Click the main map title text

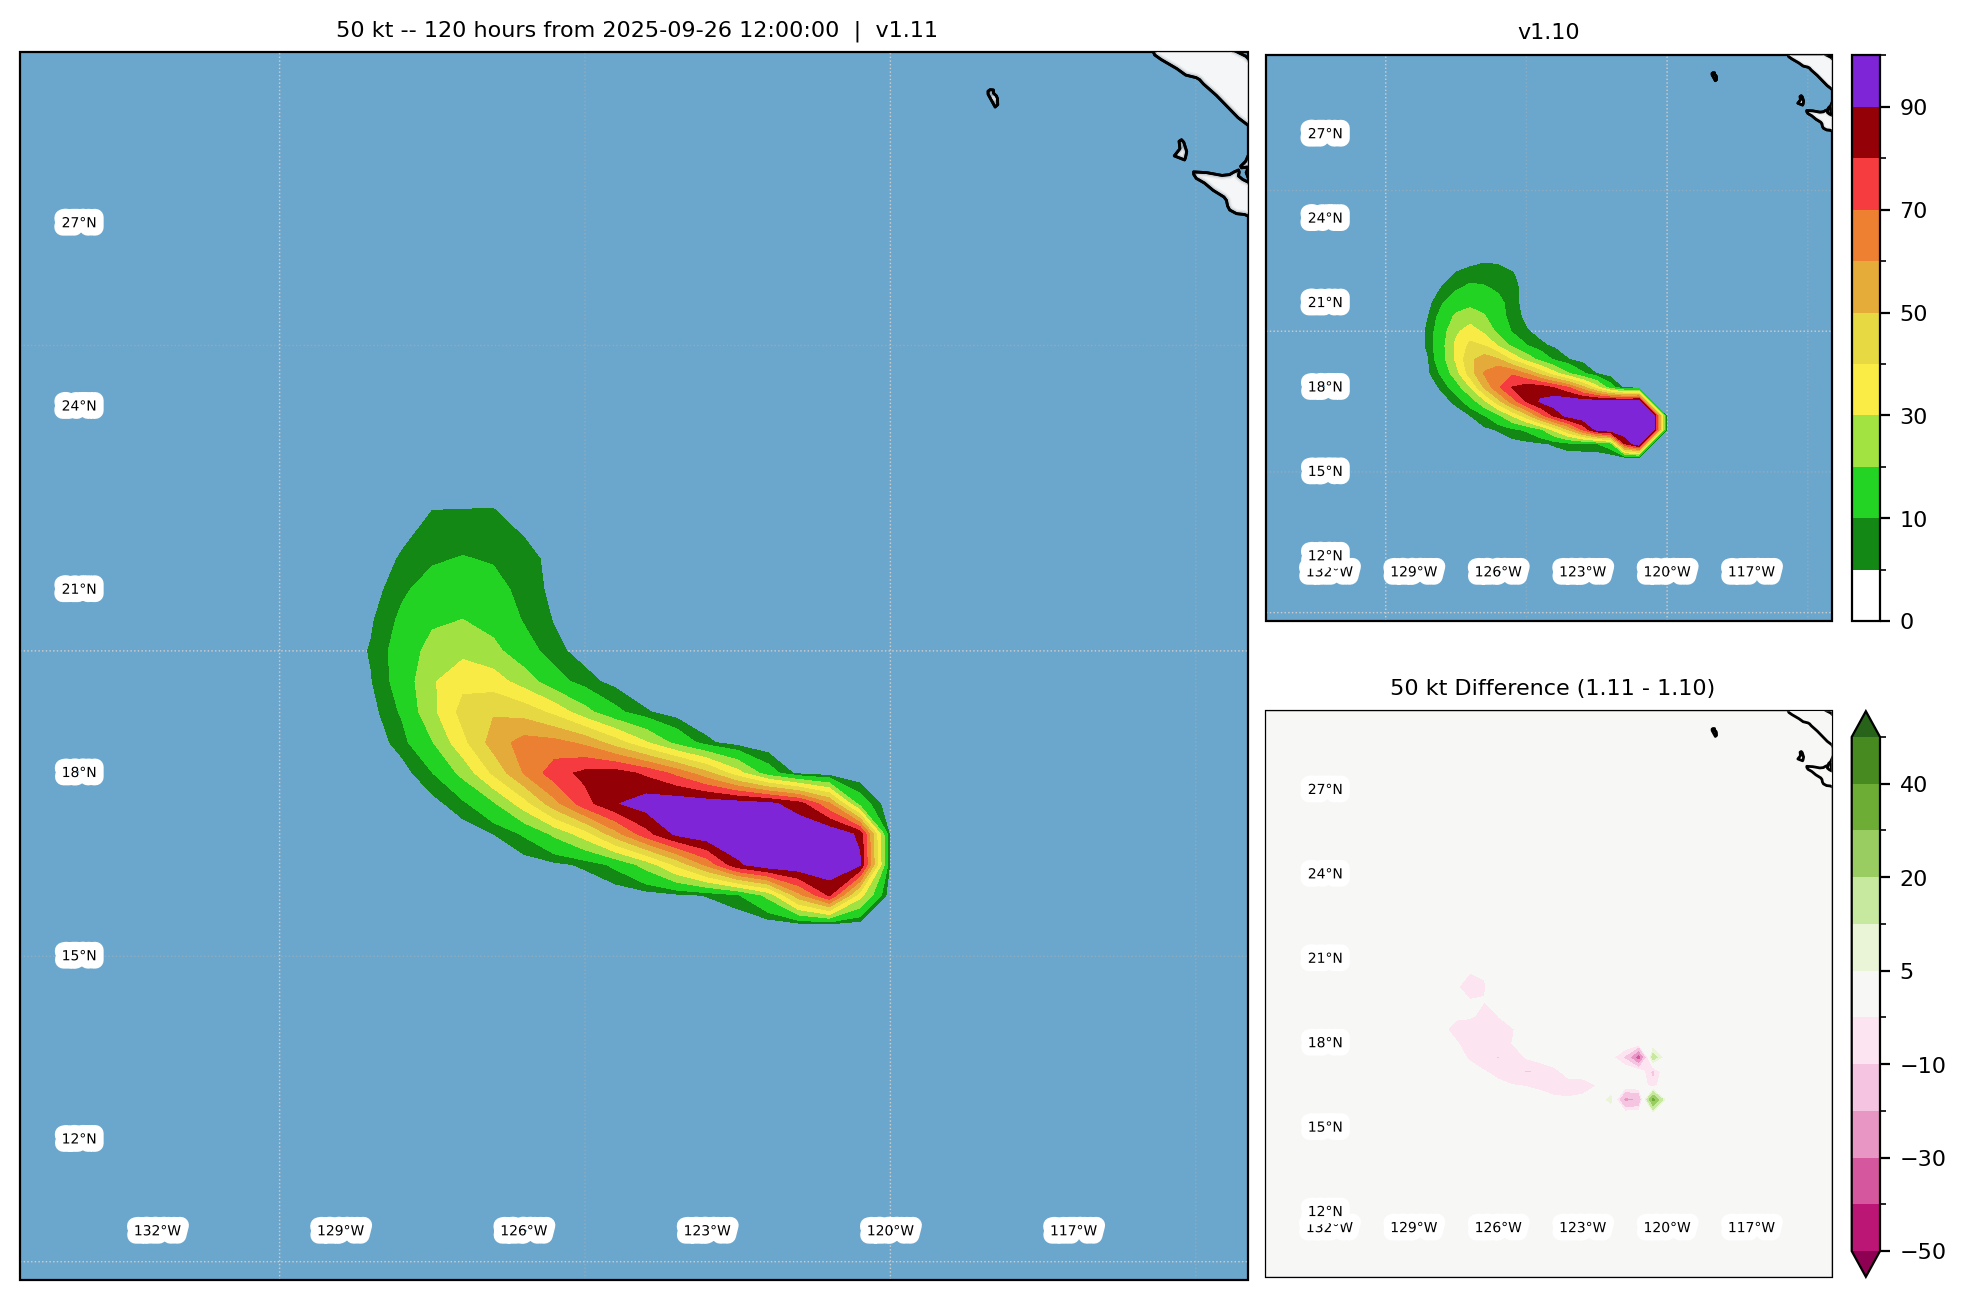pyautogui.click(x=636, y=30)
